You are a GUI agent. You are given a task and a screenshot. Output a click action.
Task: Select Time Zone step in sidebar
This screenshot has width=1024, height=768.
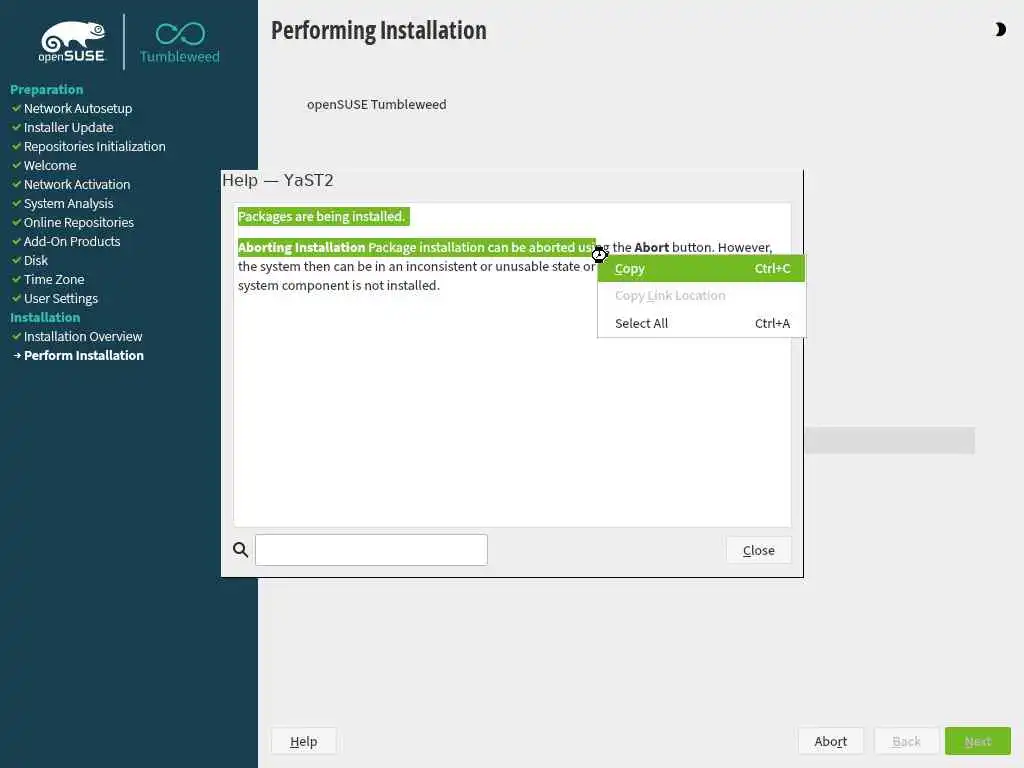pos(54,279)
